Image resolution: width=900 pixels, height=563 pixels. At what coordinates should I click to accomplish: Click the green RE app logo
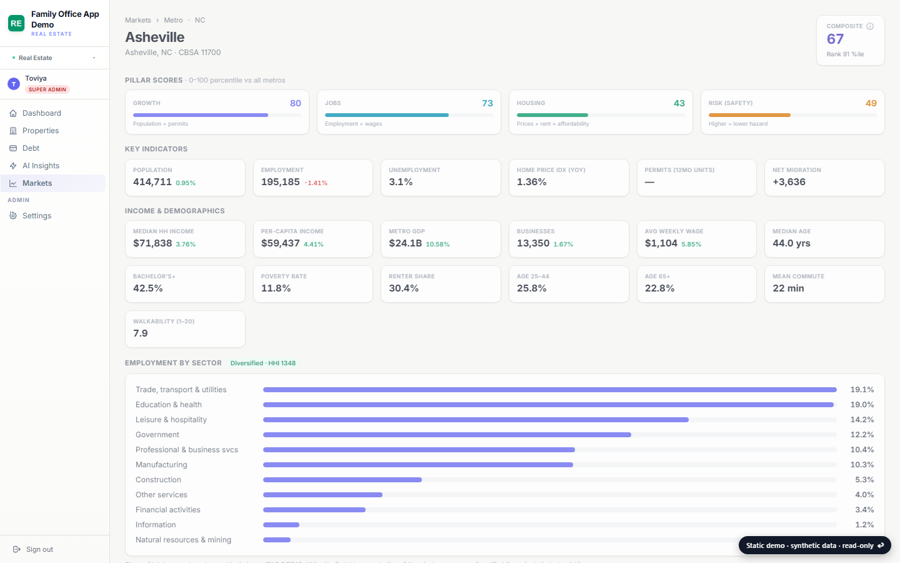[x=16, y=23]
